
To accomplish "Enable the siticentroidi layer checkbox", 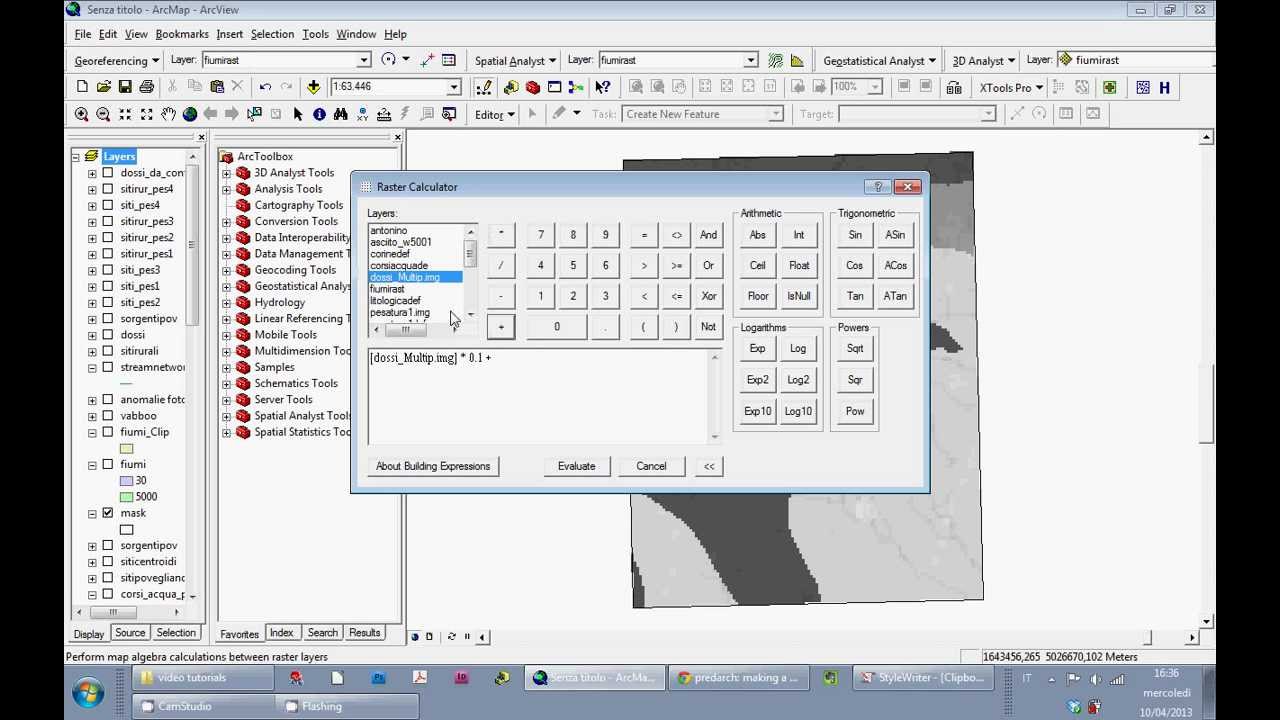I will [108, 561].
